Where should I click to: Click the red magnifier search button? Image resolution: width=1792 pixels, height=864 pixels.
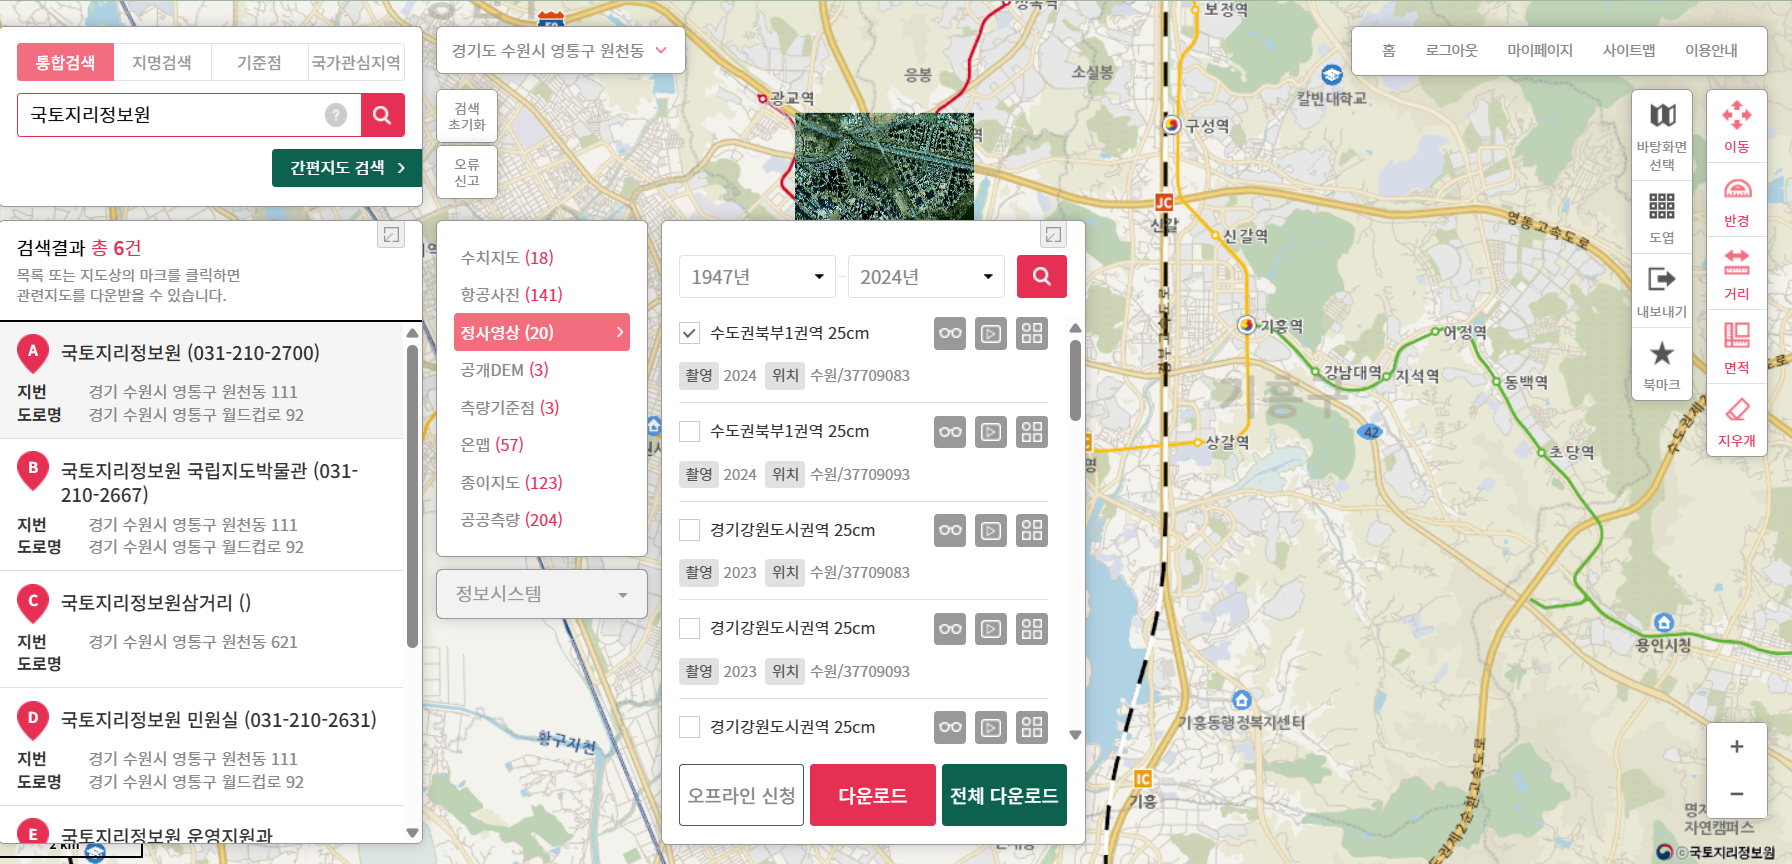tap(382, 115)
